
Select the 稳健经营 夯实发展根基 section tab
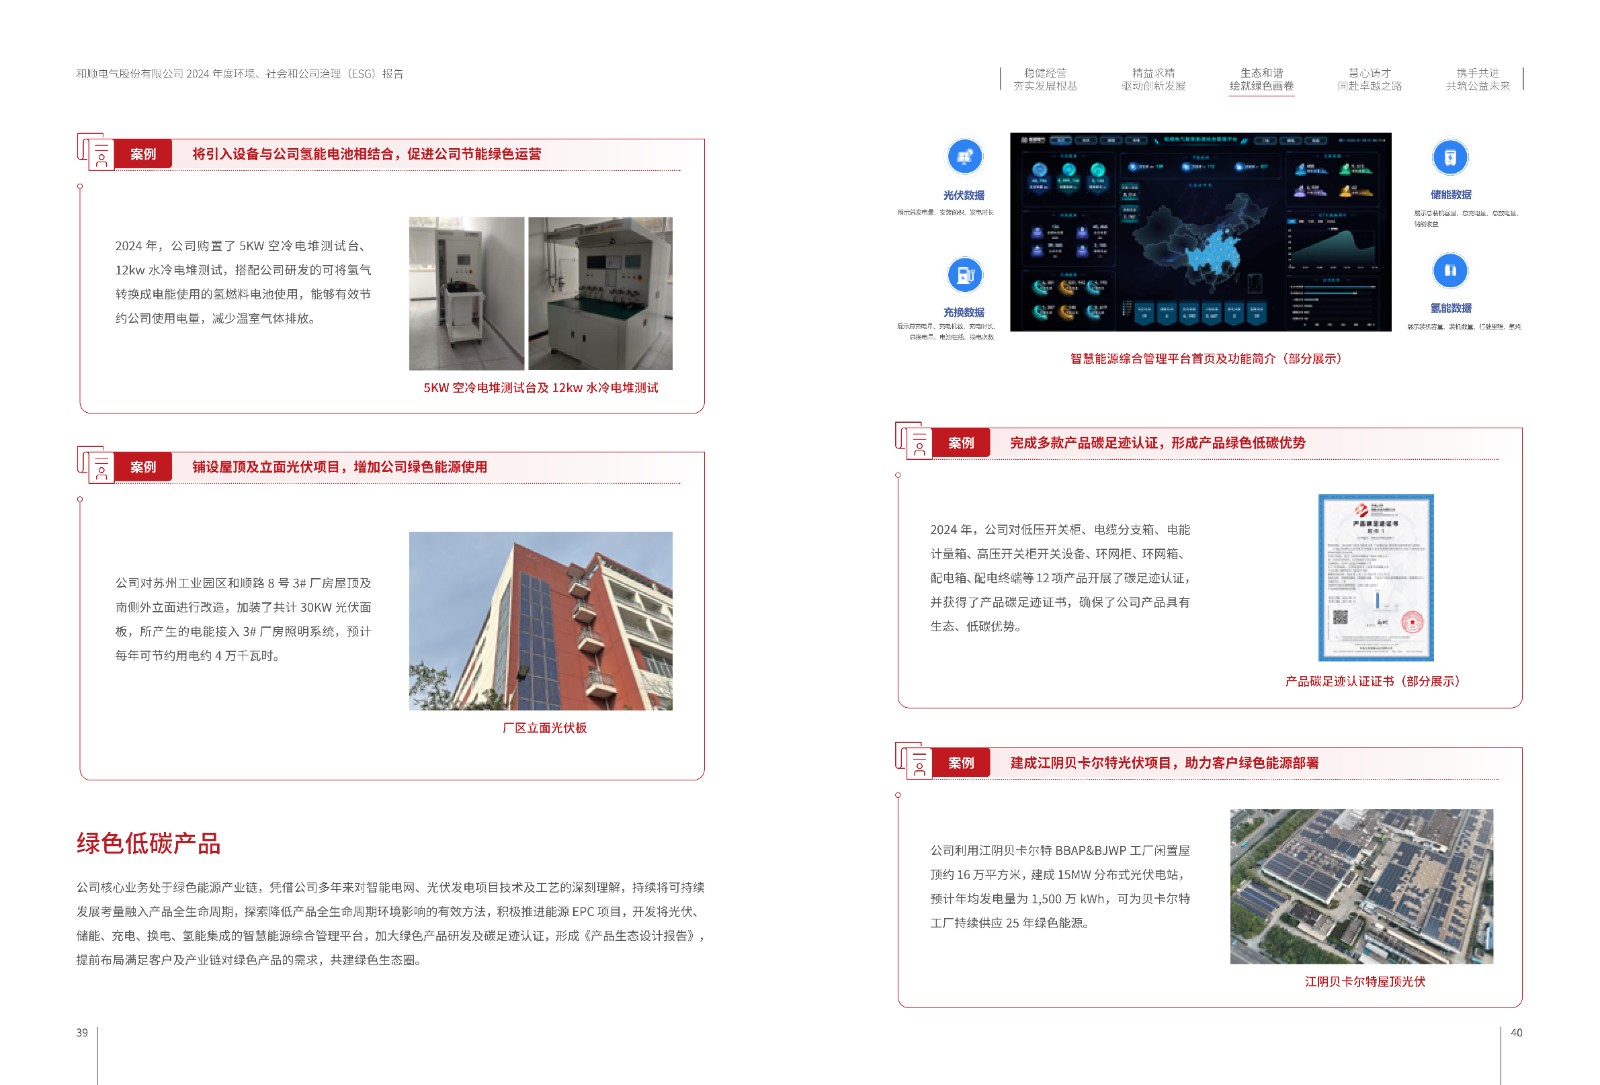tap(1045, 79)
